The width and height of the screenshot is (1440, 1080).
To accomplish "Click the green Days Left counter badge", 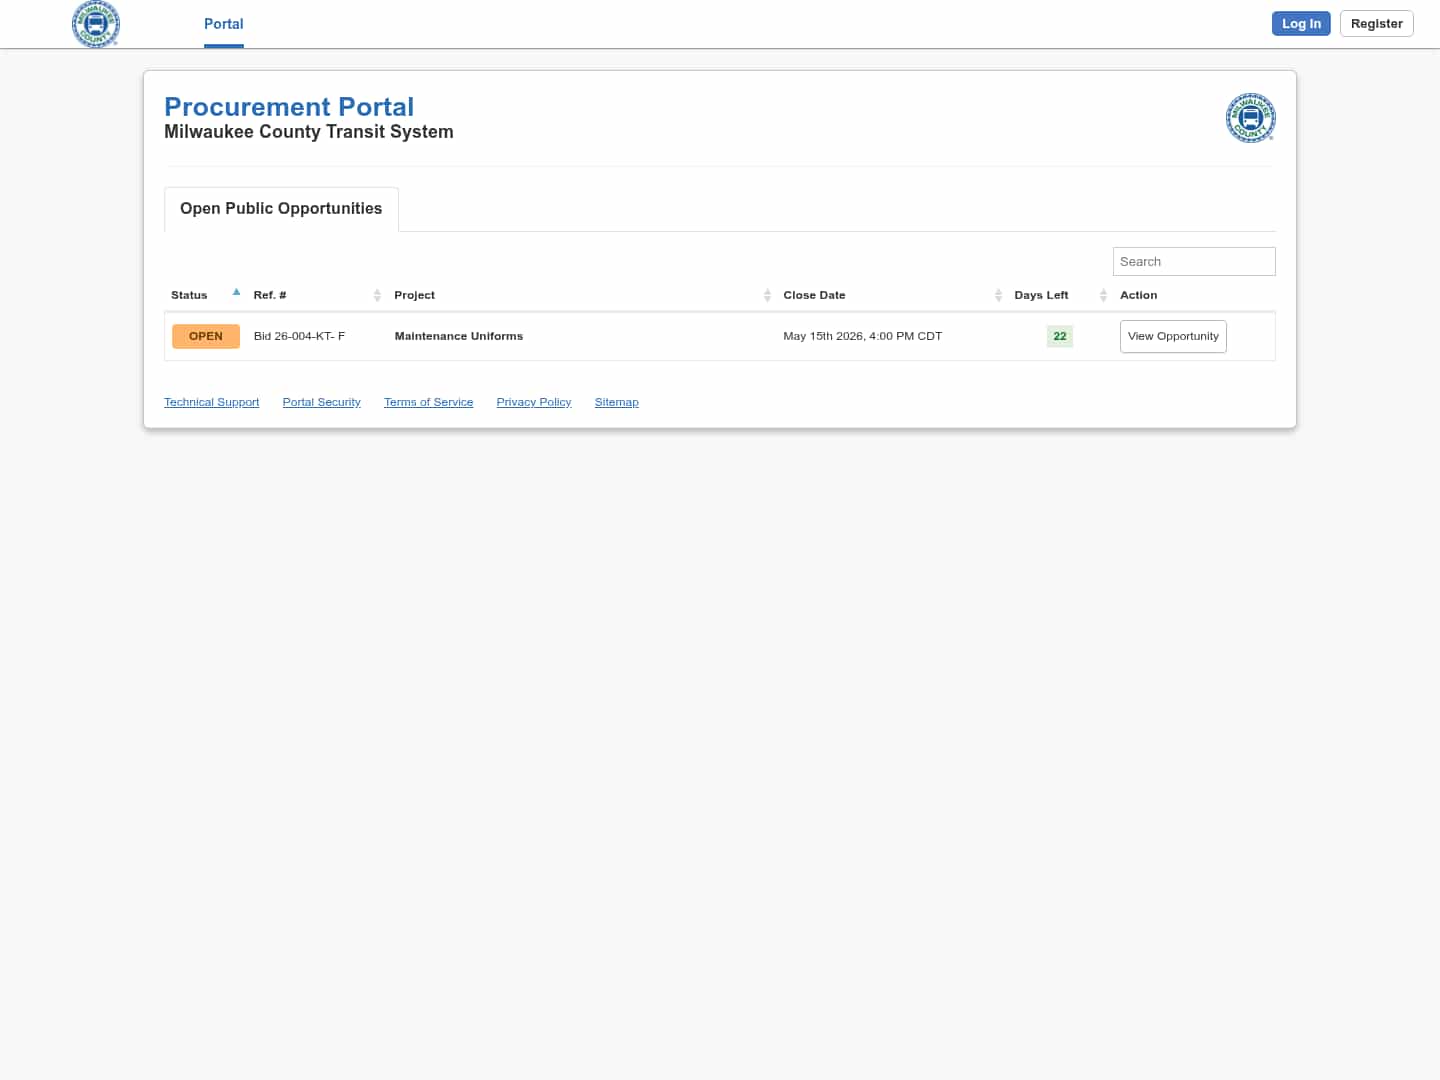I will pyautogui.click(x=1060, y=336).
